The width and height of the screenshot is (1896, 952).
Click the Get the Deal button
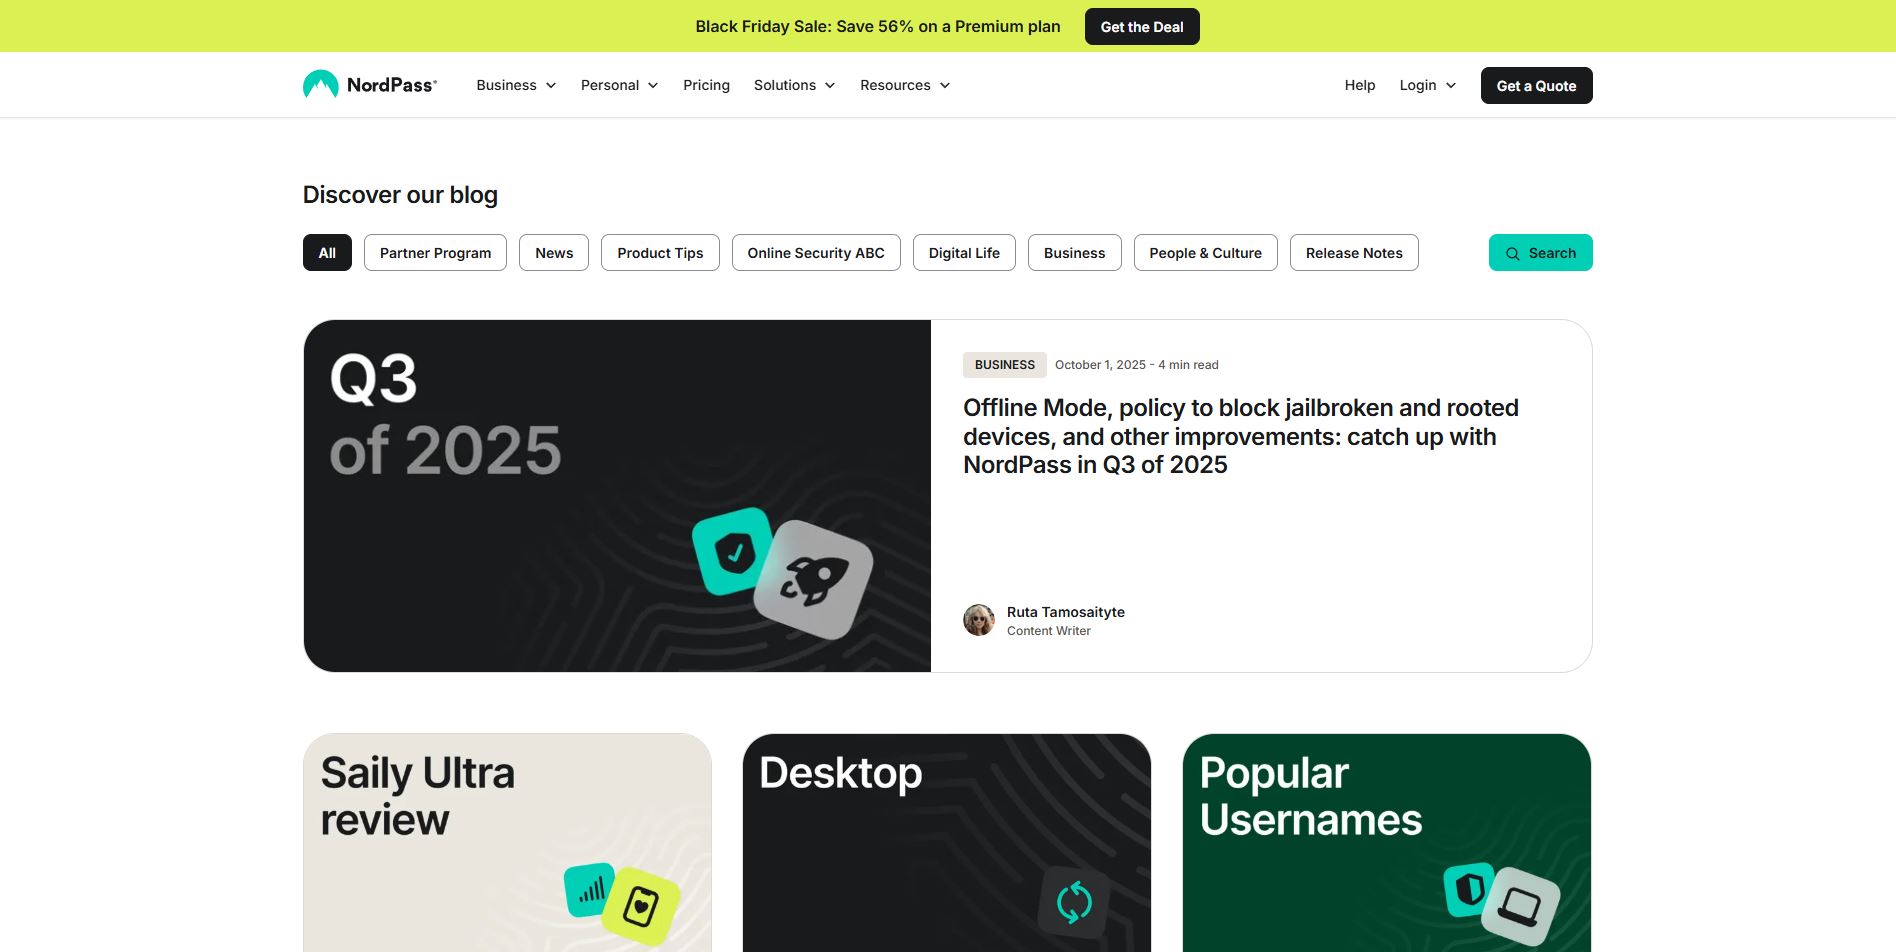tap(1142, 27)
